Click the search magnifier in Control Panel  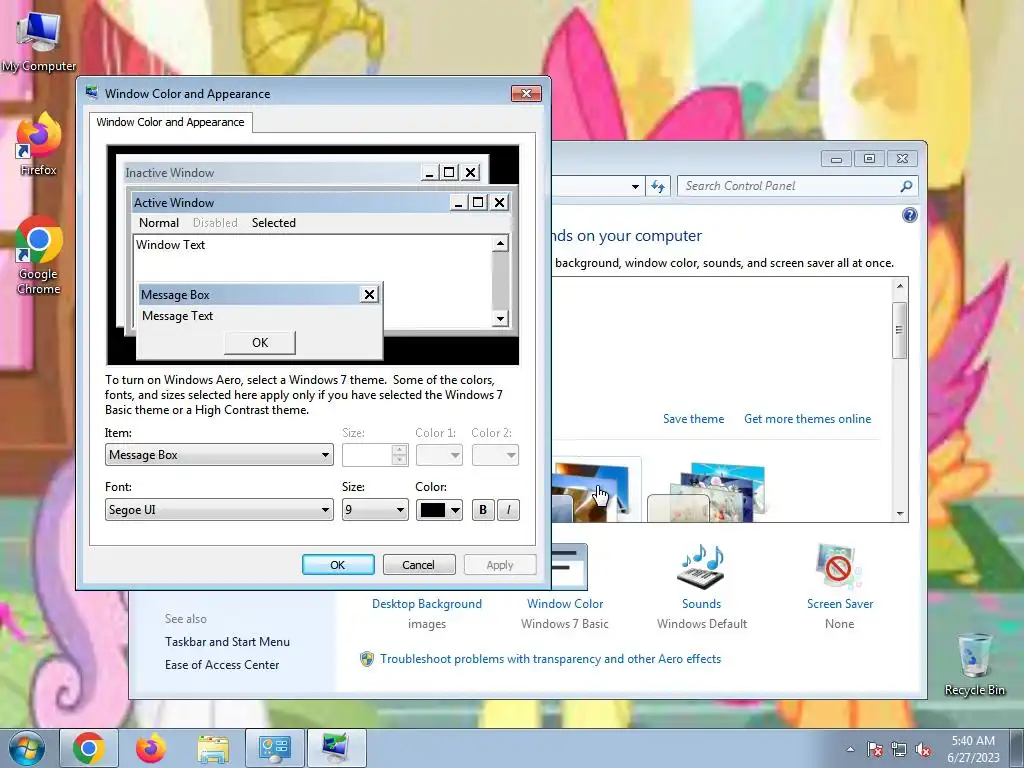pyautogui.click(x=906, y=186)
